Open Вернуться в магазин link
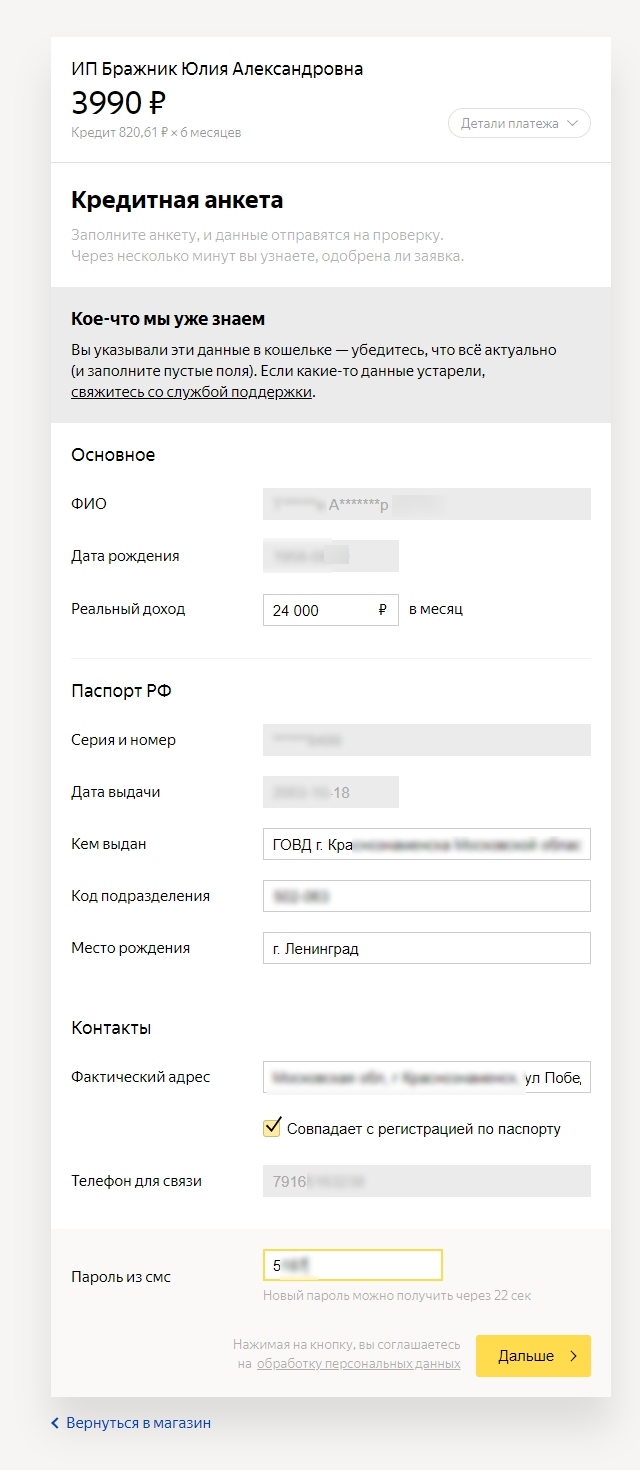 click(138, 1422)
